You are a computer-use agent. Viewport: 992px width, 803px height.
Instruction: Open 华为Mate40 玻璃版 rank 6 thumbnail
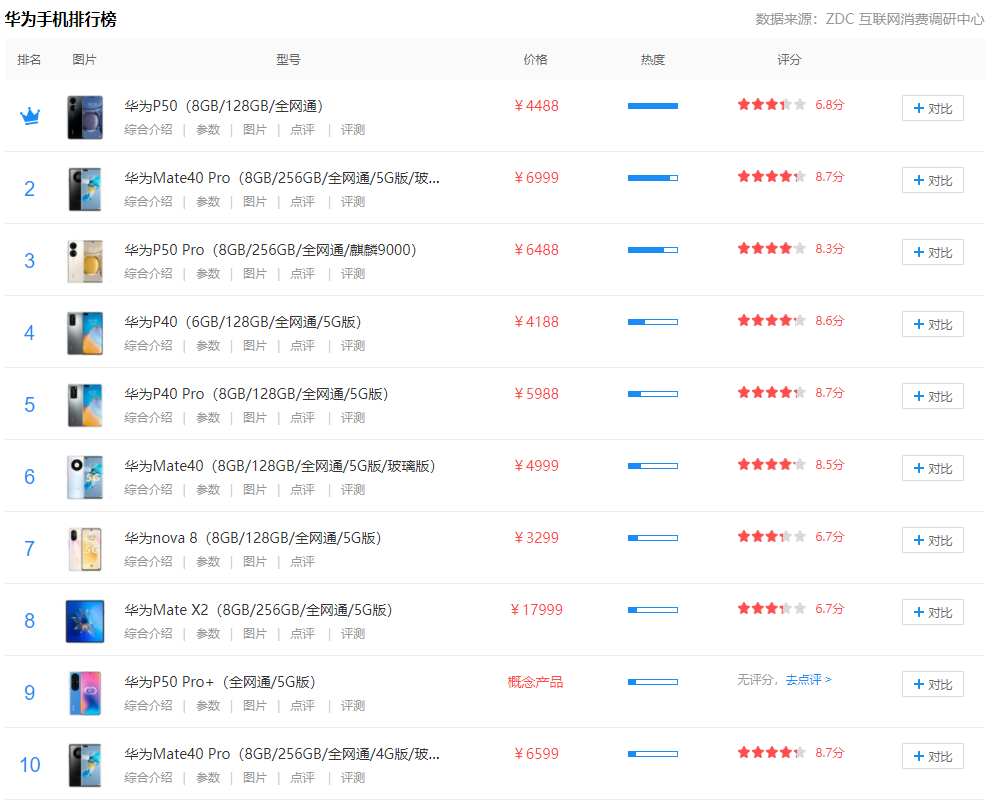85,477
